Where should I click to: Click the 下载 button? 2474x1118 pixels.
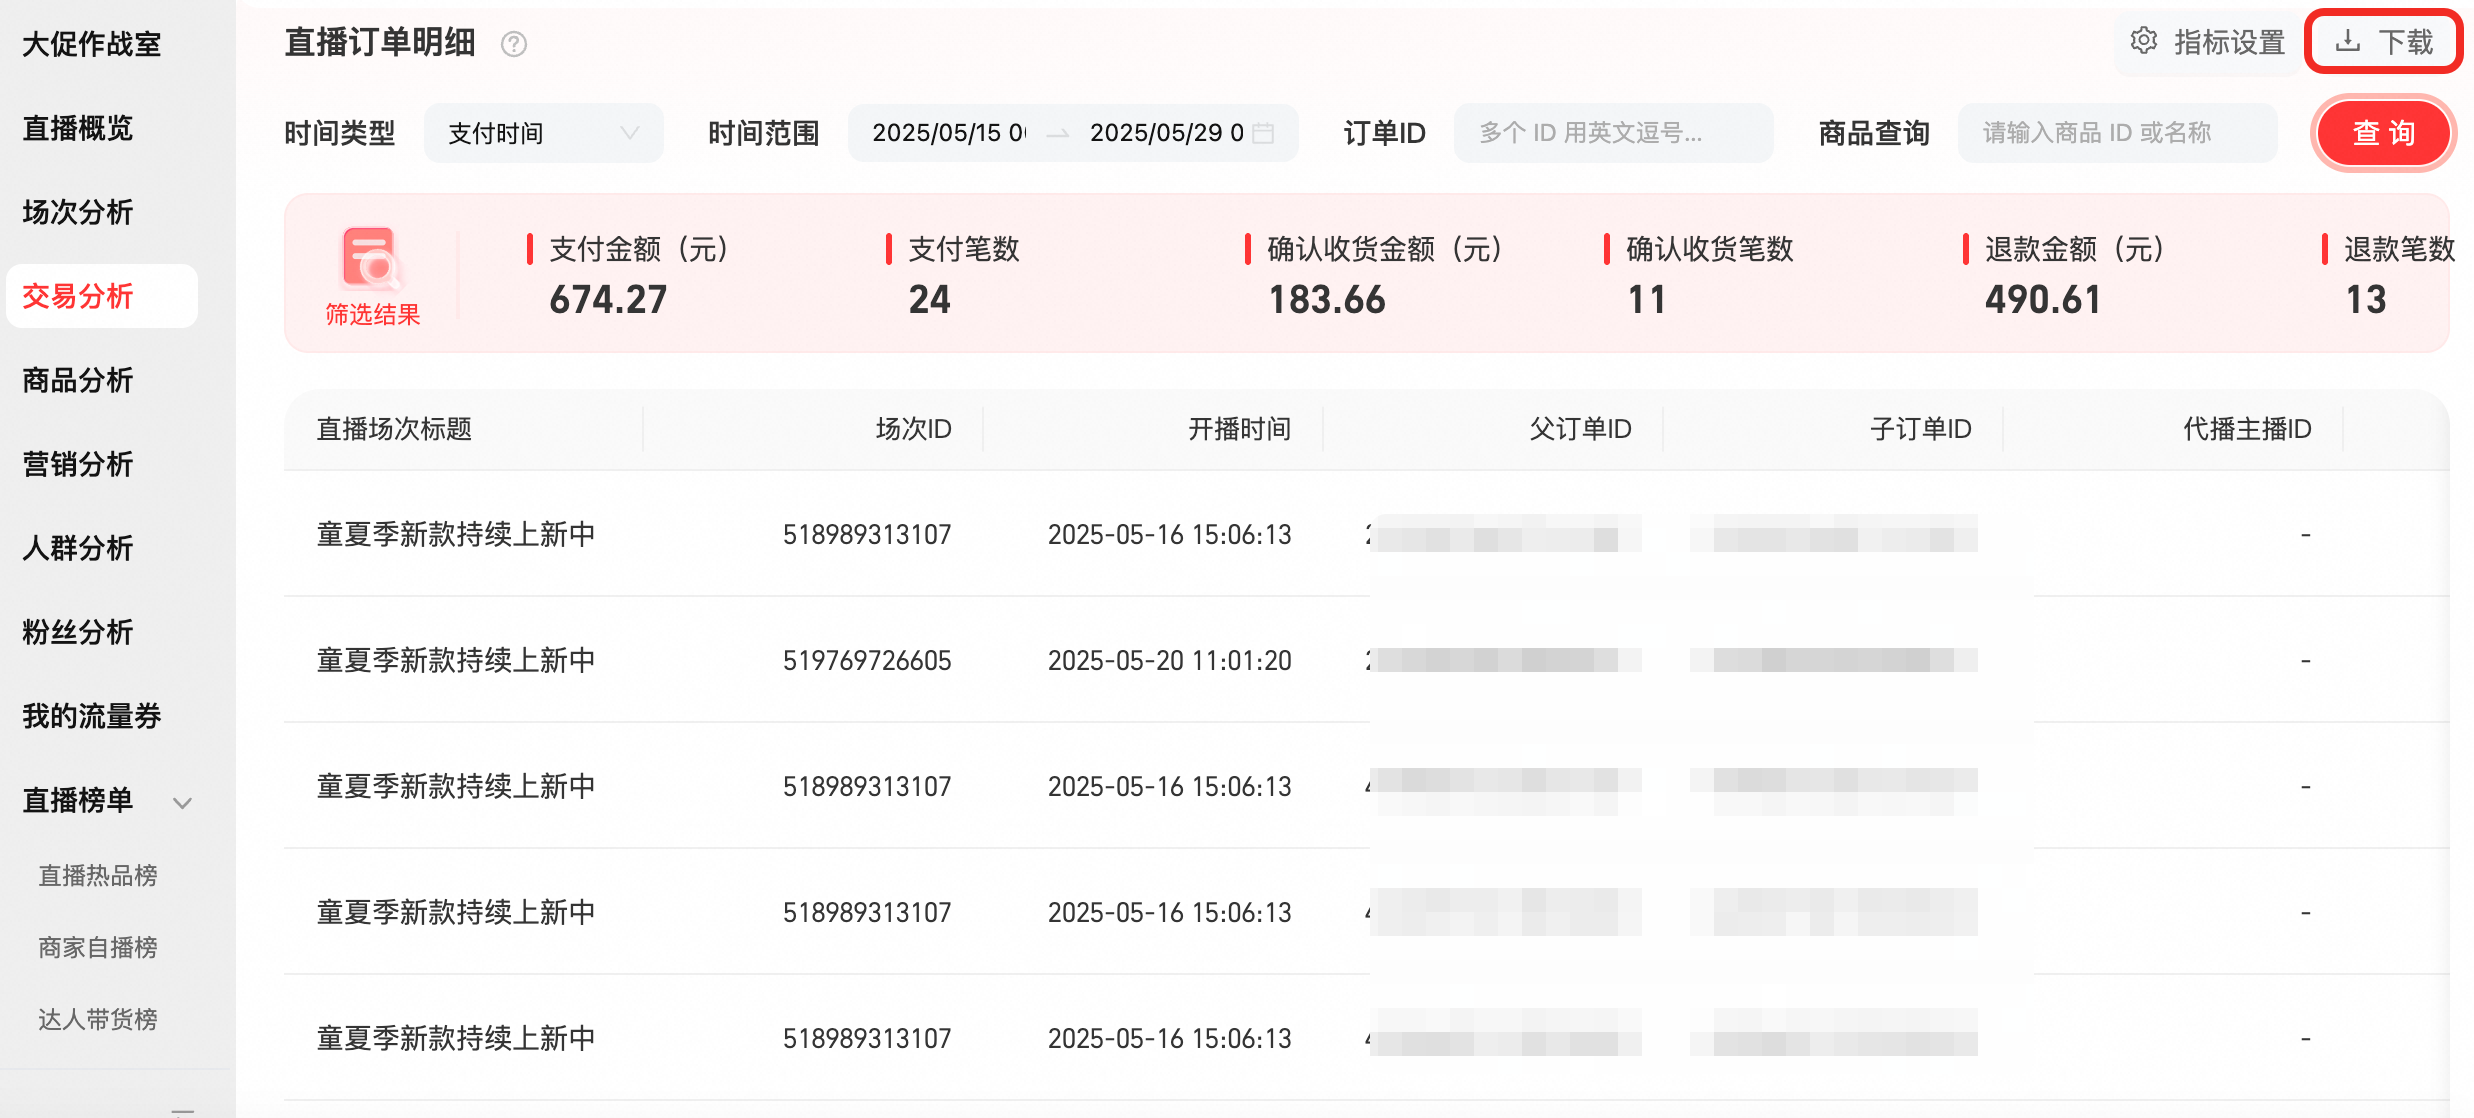click(x=2384, y=41)
